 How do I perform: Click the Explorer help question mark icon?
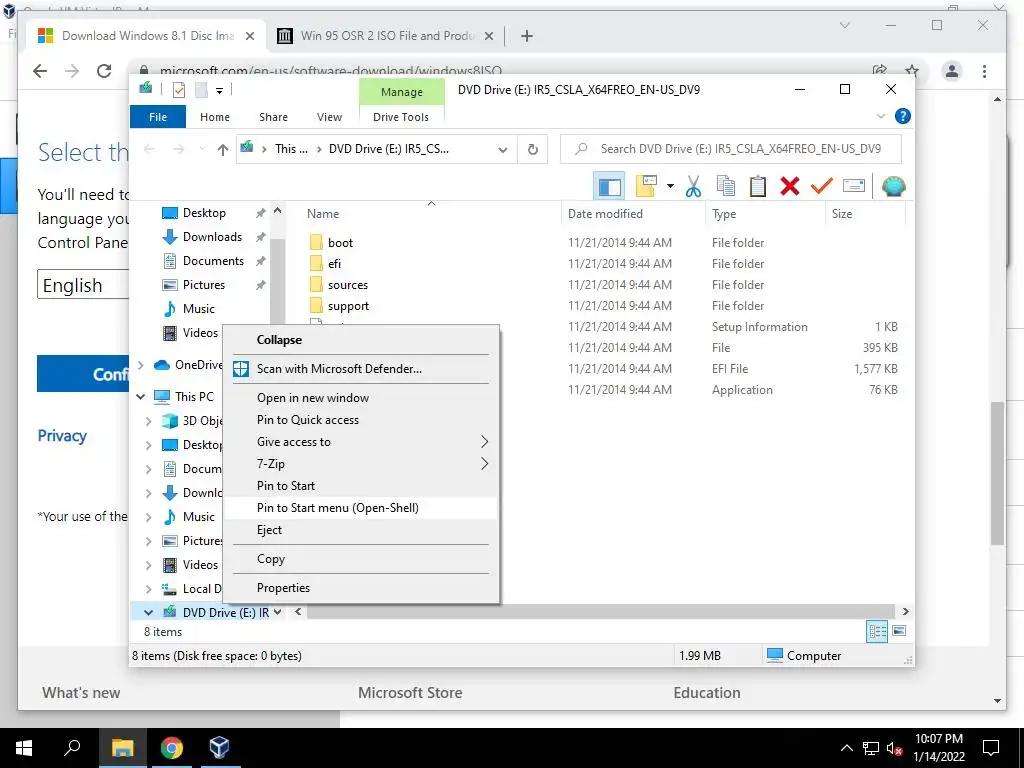(903, 116)
